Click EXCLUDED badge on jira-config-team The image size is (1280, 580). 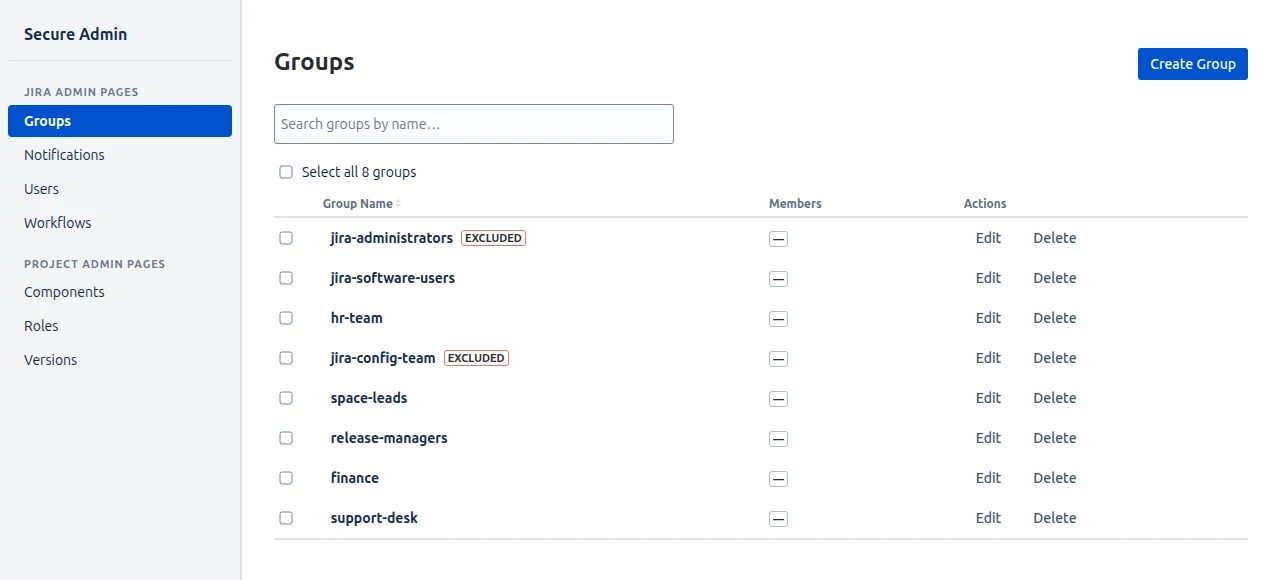tap(476, 358)
